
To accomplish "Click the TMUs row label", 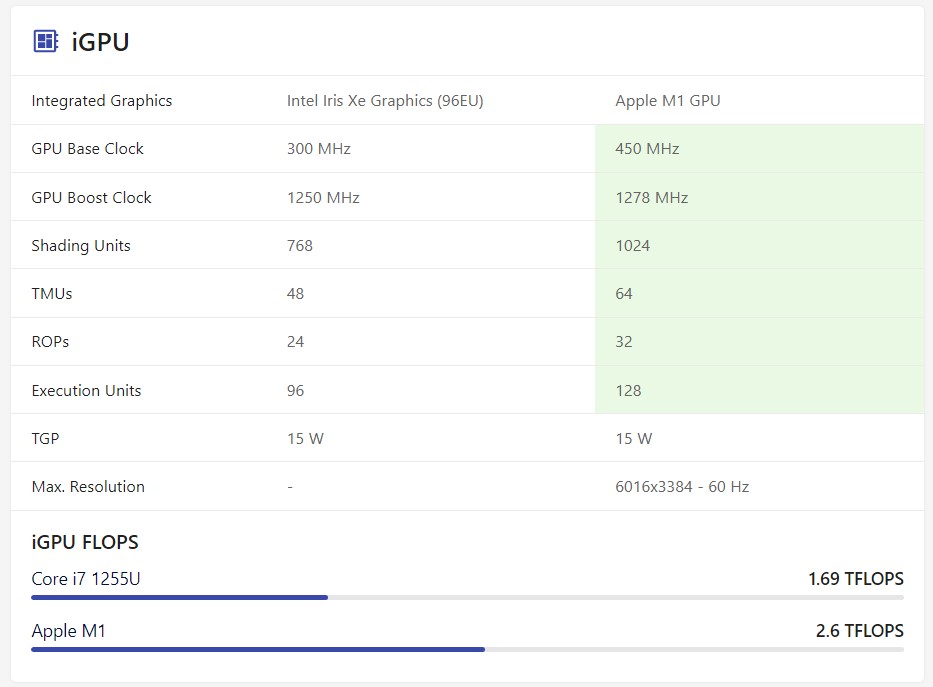I will pos(52,294).
